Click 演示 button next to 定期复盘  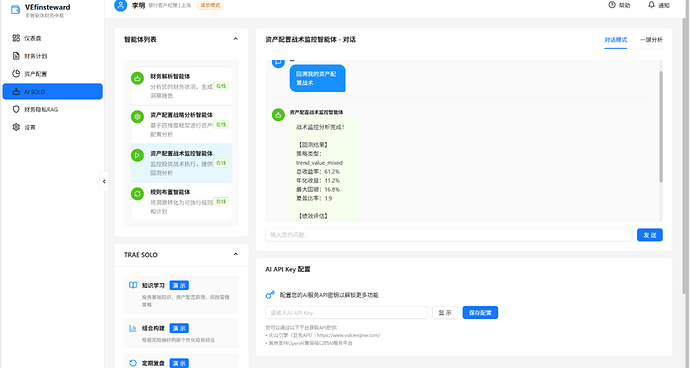[179, 363]
